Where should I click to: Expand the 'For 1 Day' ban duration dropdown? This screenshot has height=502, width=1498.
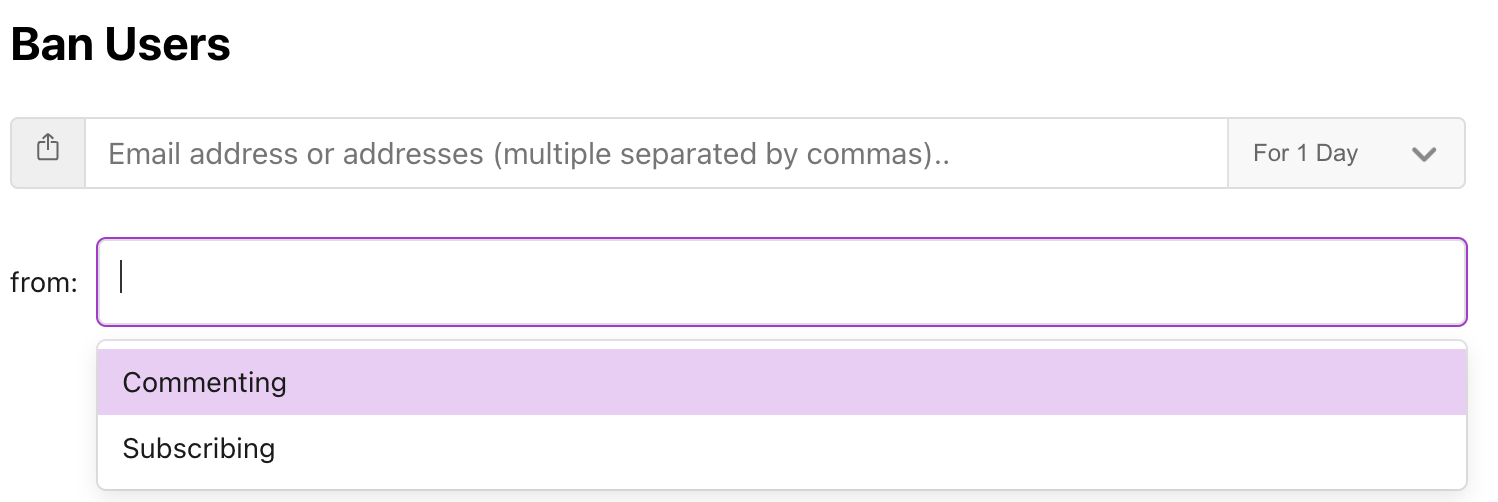(x=1346, y=153)
